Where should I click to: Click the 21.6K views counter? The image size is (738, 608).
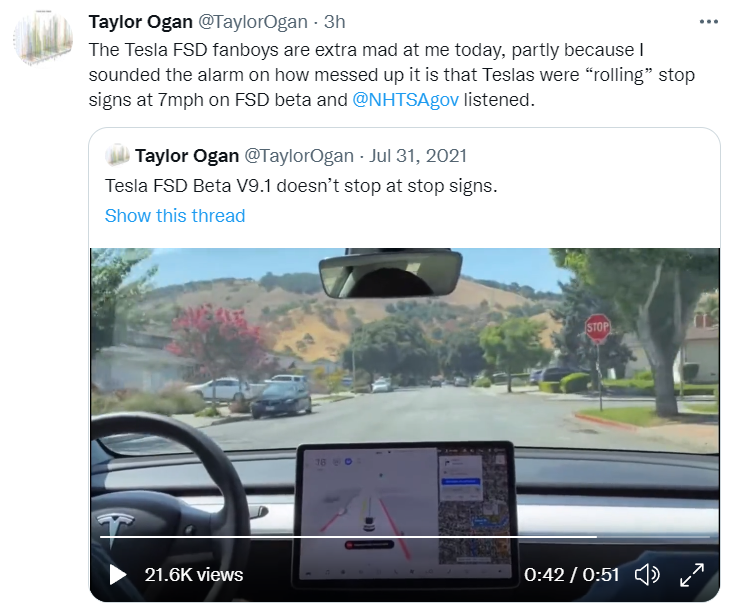point(194,575)
